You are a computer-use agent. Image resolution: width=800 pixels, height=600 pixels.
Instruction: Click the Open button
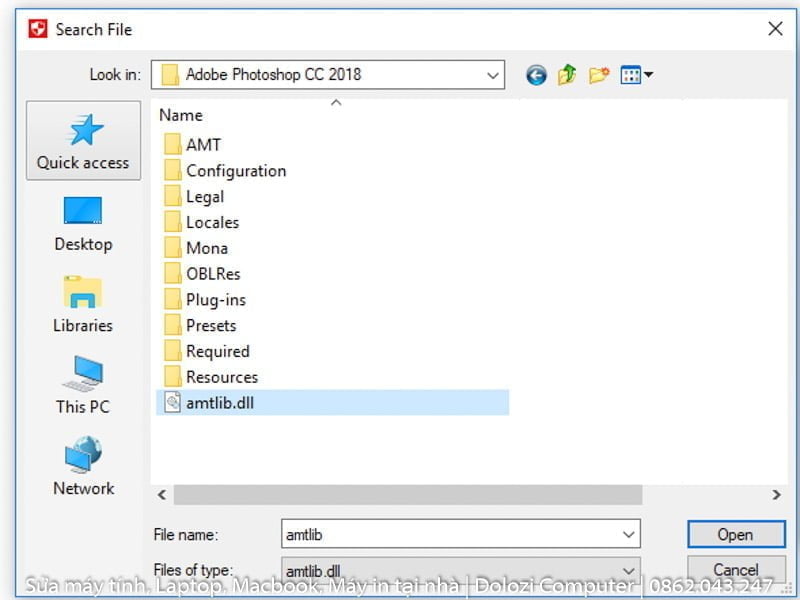(736, 533)
